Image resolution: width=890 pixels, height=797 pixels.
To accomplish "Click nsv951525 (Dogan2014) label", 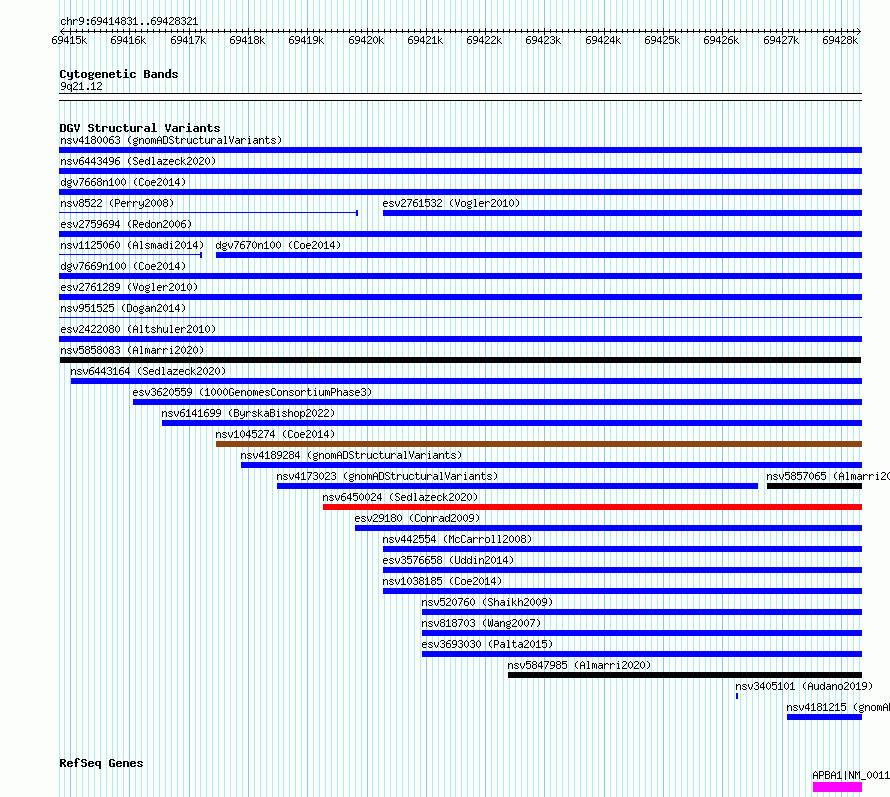I will tap(123, 308).
